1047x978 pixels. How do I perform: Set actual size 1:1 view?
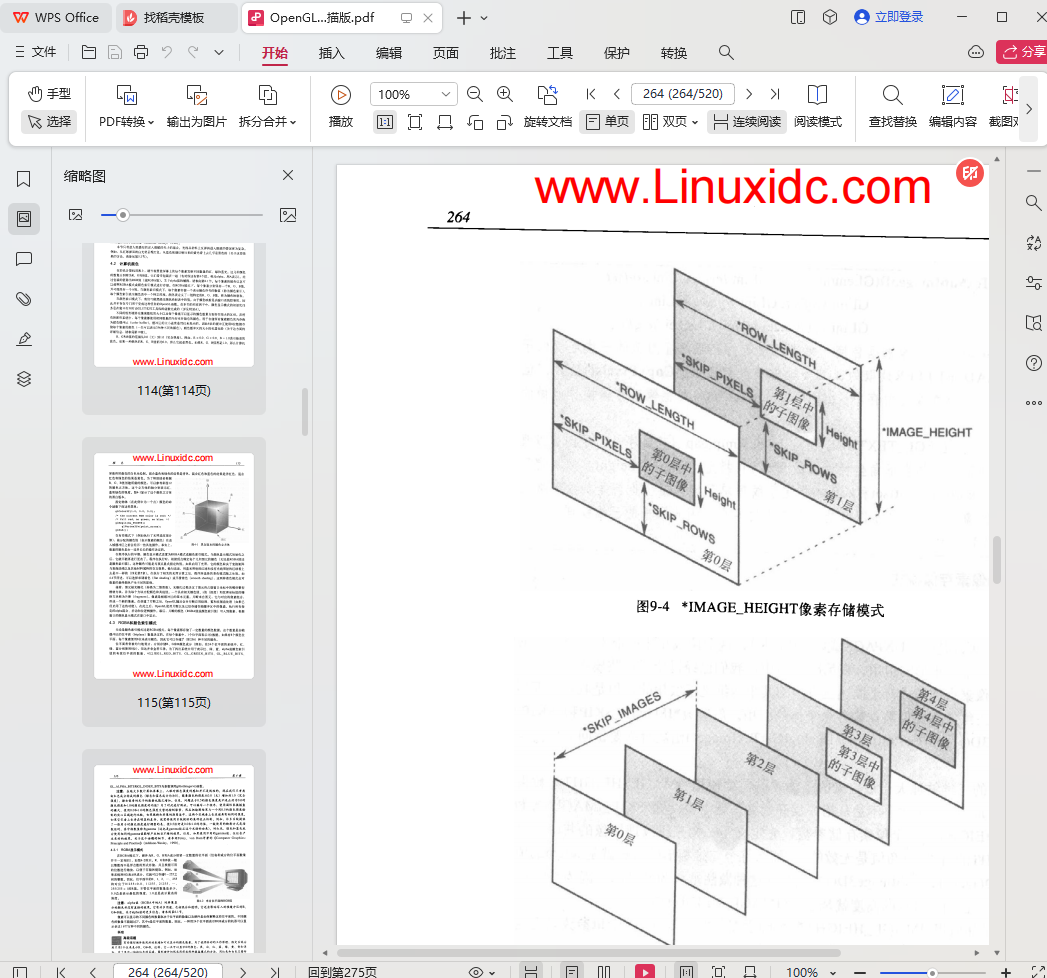385,122
